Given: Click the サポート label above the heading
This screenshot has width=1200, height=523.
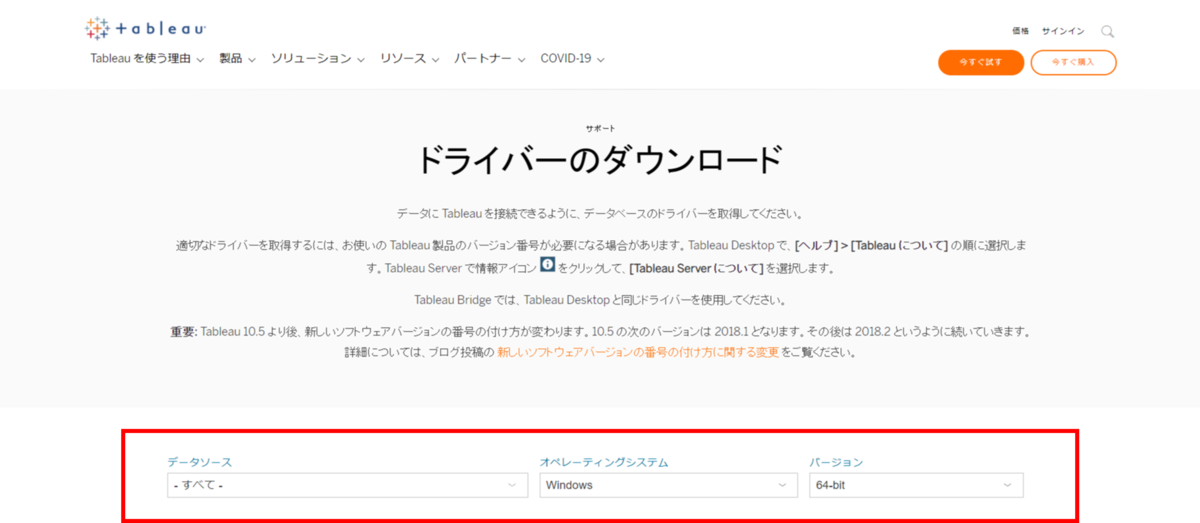Looking at the screenshot, I should click(600, 129).
